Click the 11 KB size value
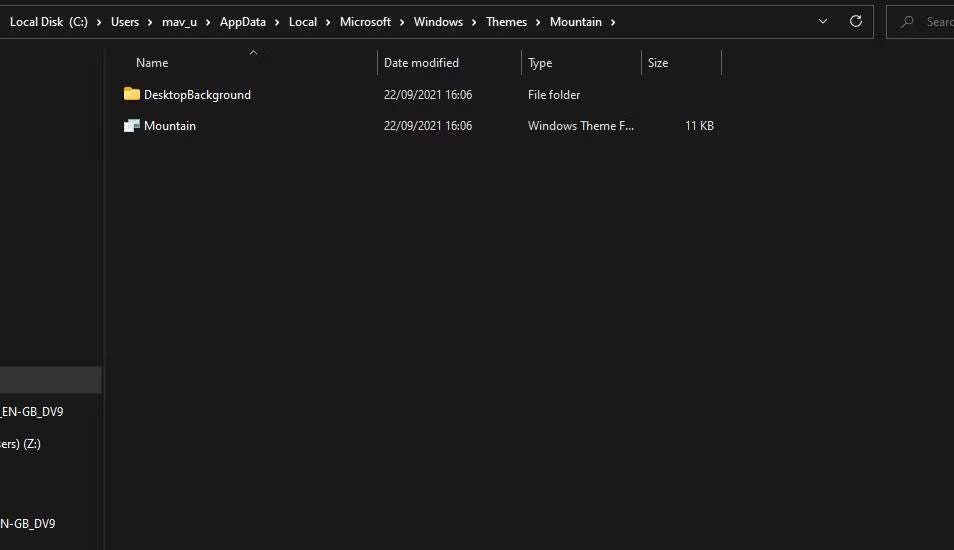Viewport: 954px width, 550px height. click(699, 126)
